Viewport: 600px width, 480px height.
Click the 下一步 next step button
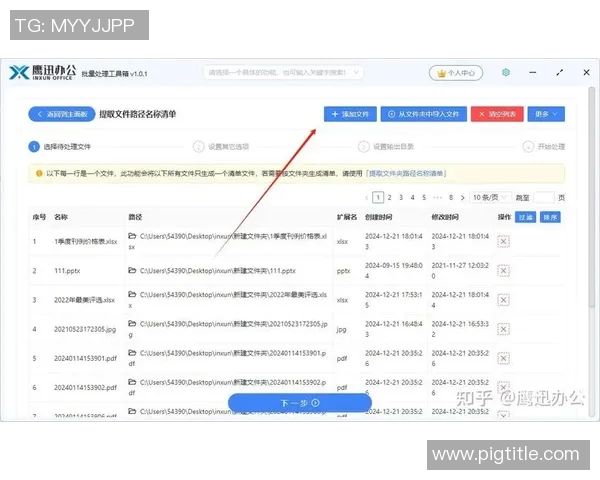300,403
